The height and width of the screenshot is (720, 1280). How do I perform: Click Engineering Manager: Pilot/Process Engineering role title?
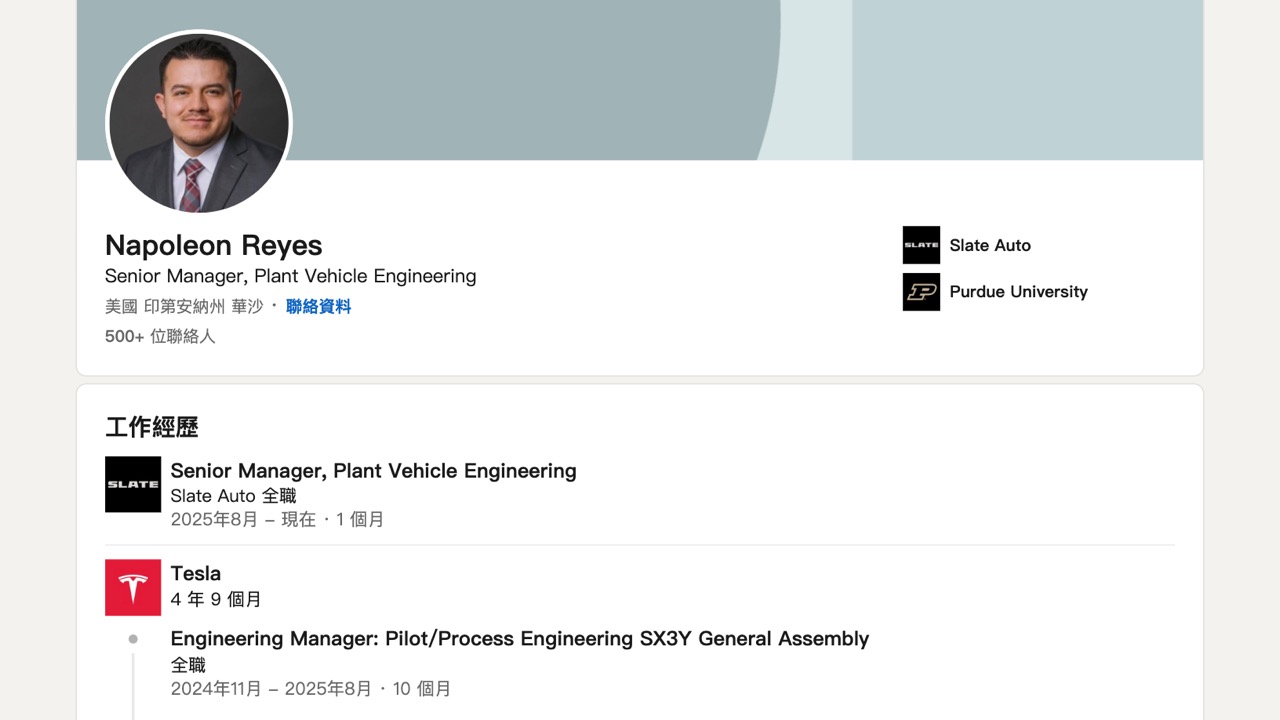(520, 638)
